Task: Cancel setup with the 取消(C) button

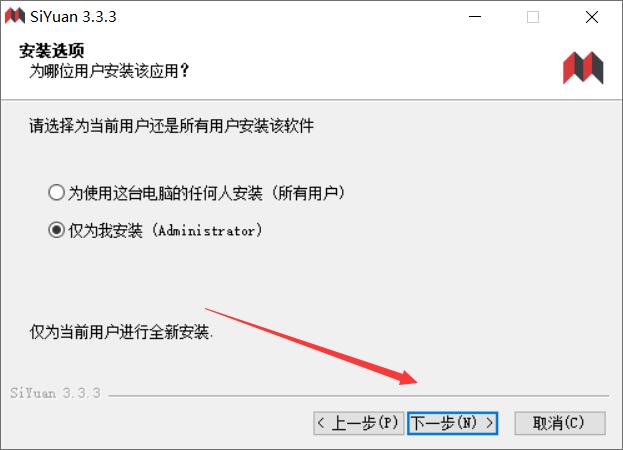Action: click(x=560, y=423)
